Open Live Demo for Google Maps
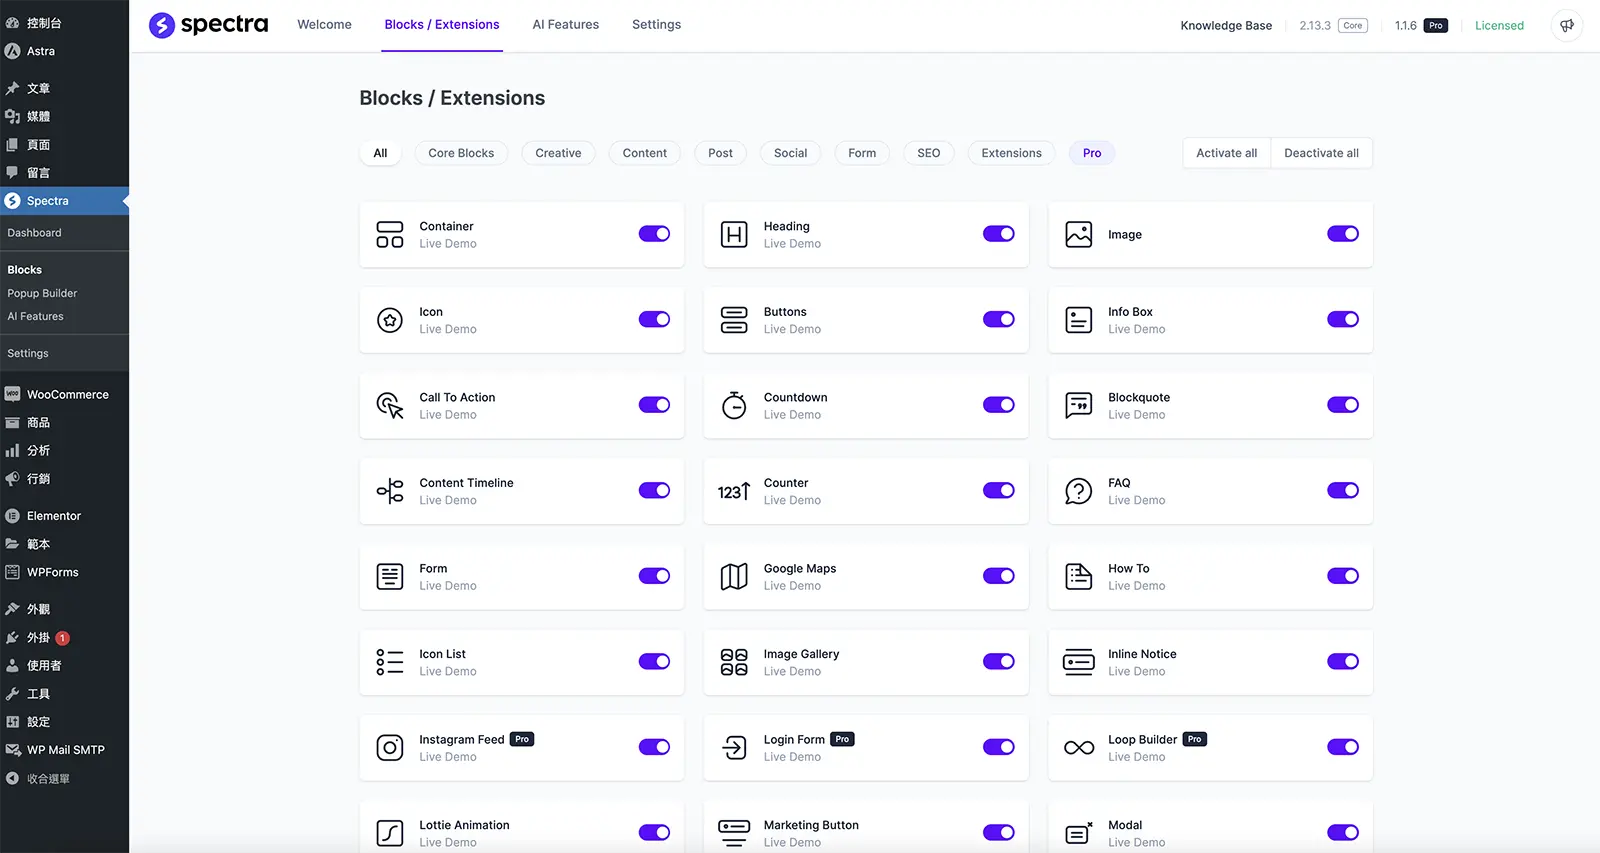Screen dimensions: 1600x853 (792, 586)
